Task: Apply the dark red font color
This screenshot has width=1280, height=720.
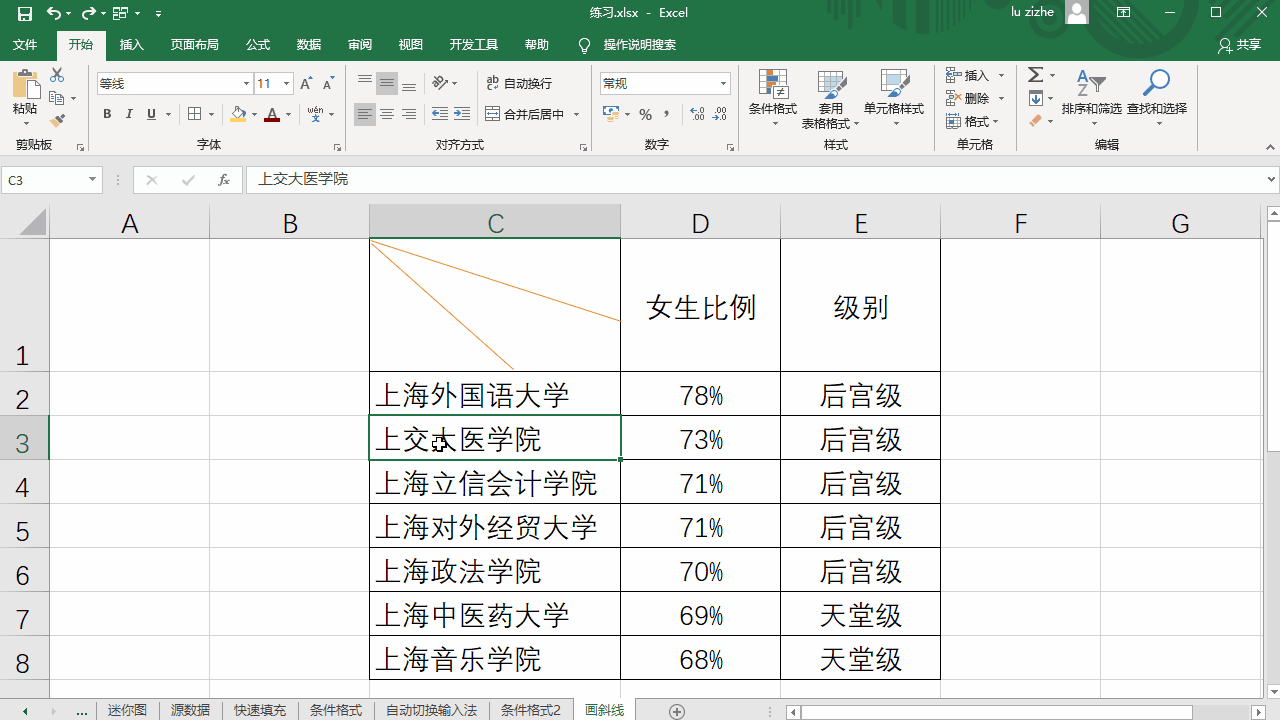Action: [x=272, y=115]
